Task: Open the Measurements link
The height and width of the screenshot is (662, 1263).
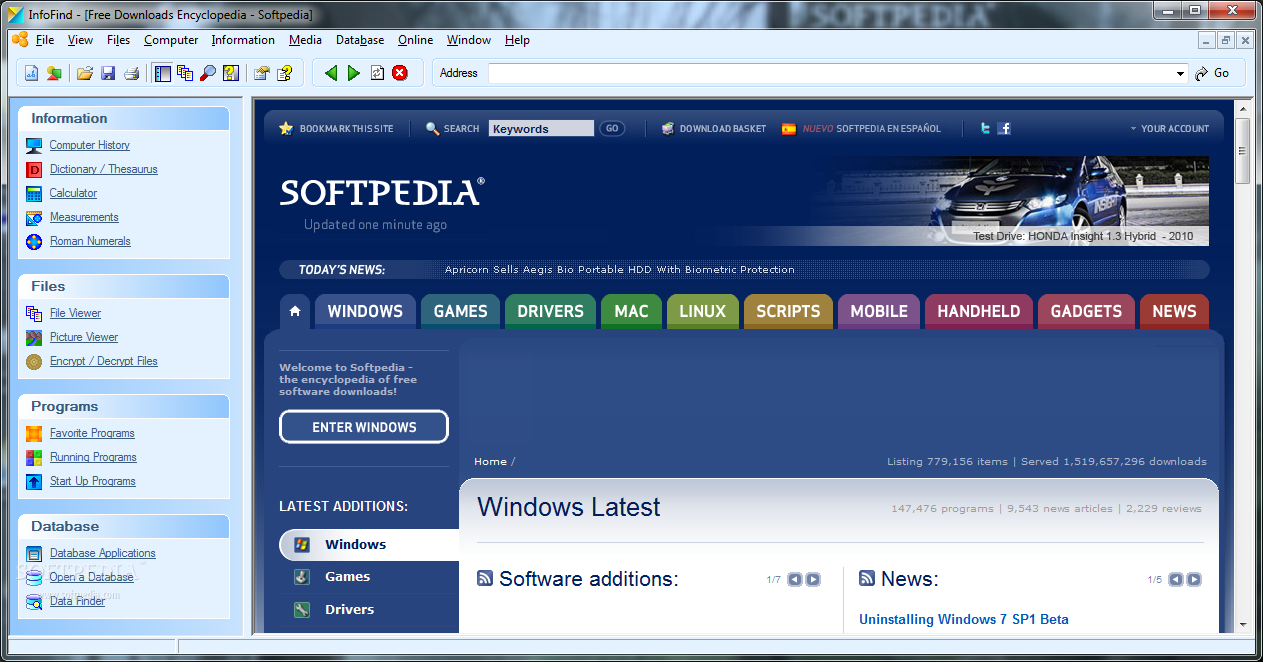Action: [x=84, y=217]
